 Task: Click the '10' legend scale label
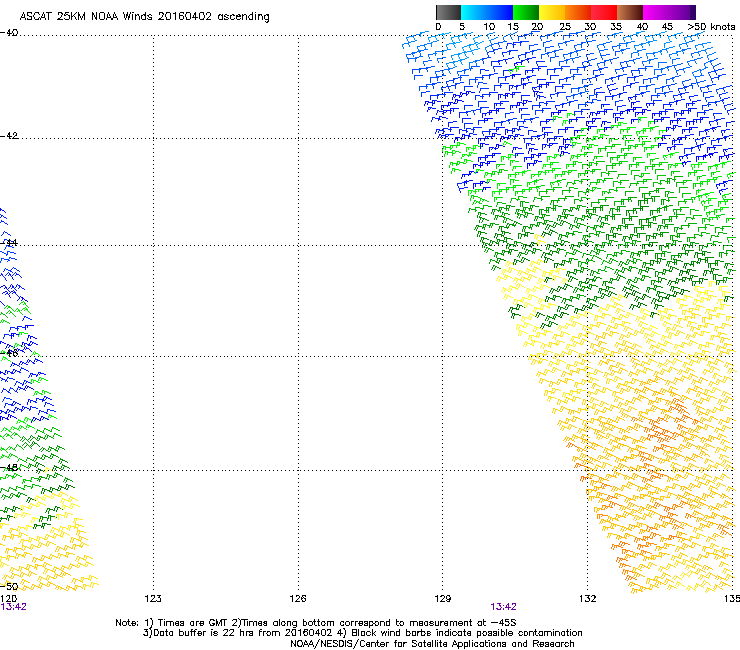point(489,27)
